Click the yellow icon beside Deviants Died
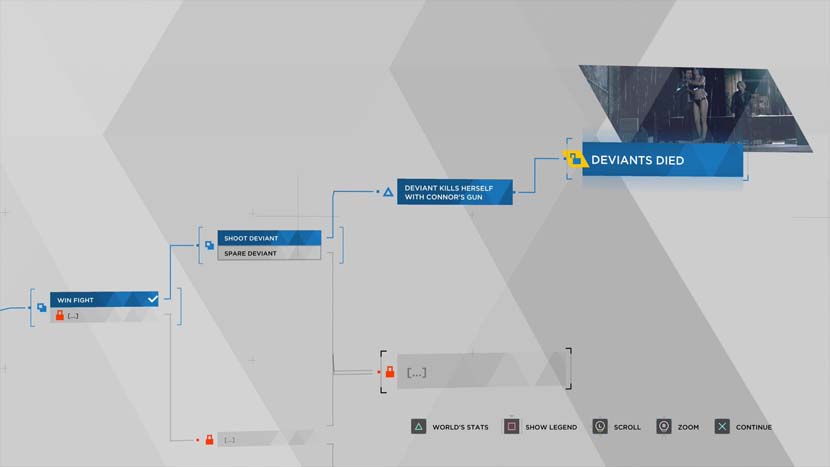The width and height of the screenshot is (830, 467). [x=574, y=160]
